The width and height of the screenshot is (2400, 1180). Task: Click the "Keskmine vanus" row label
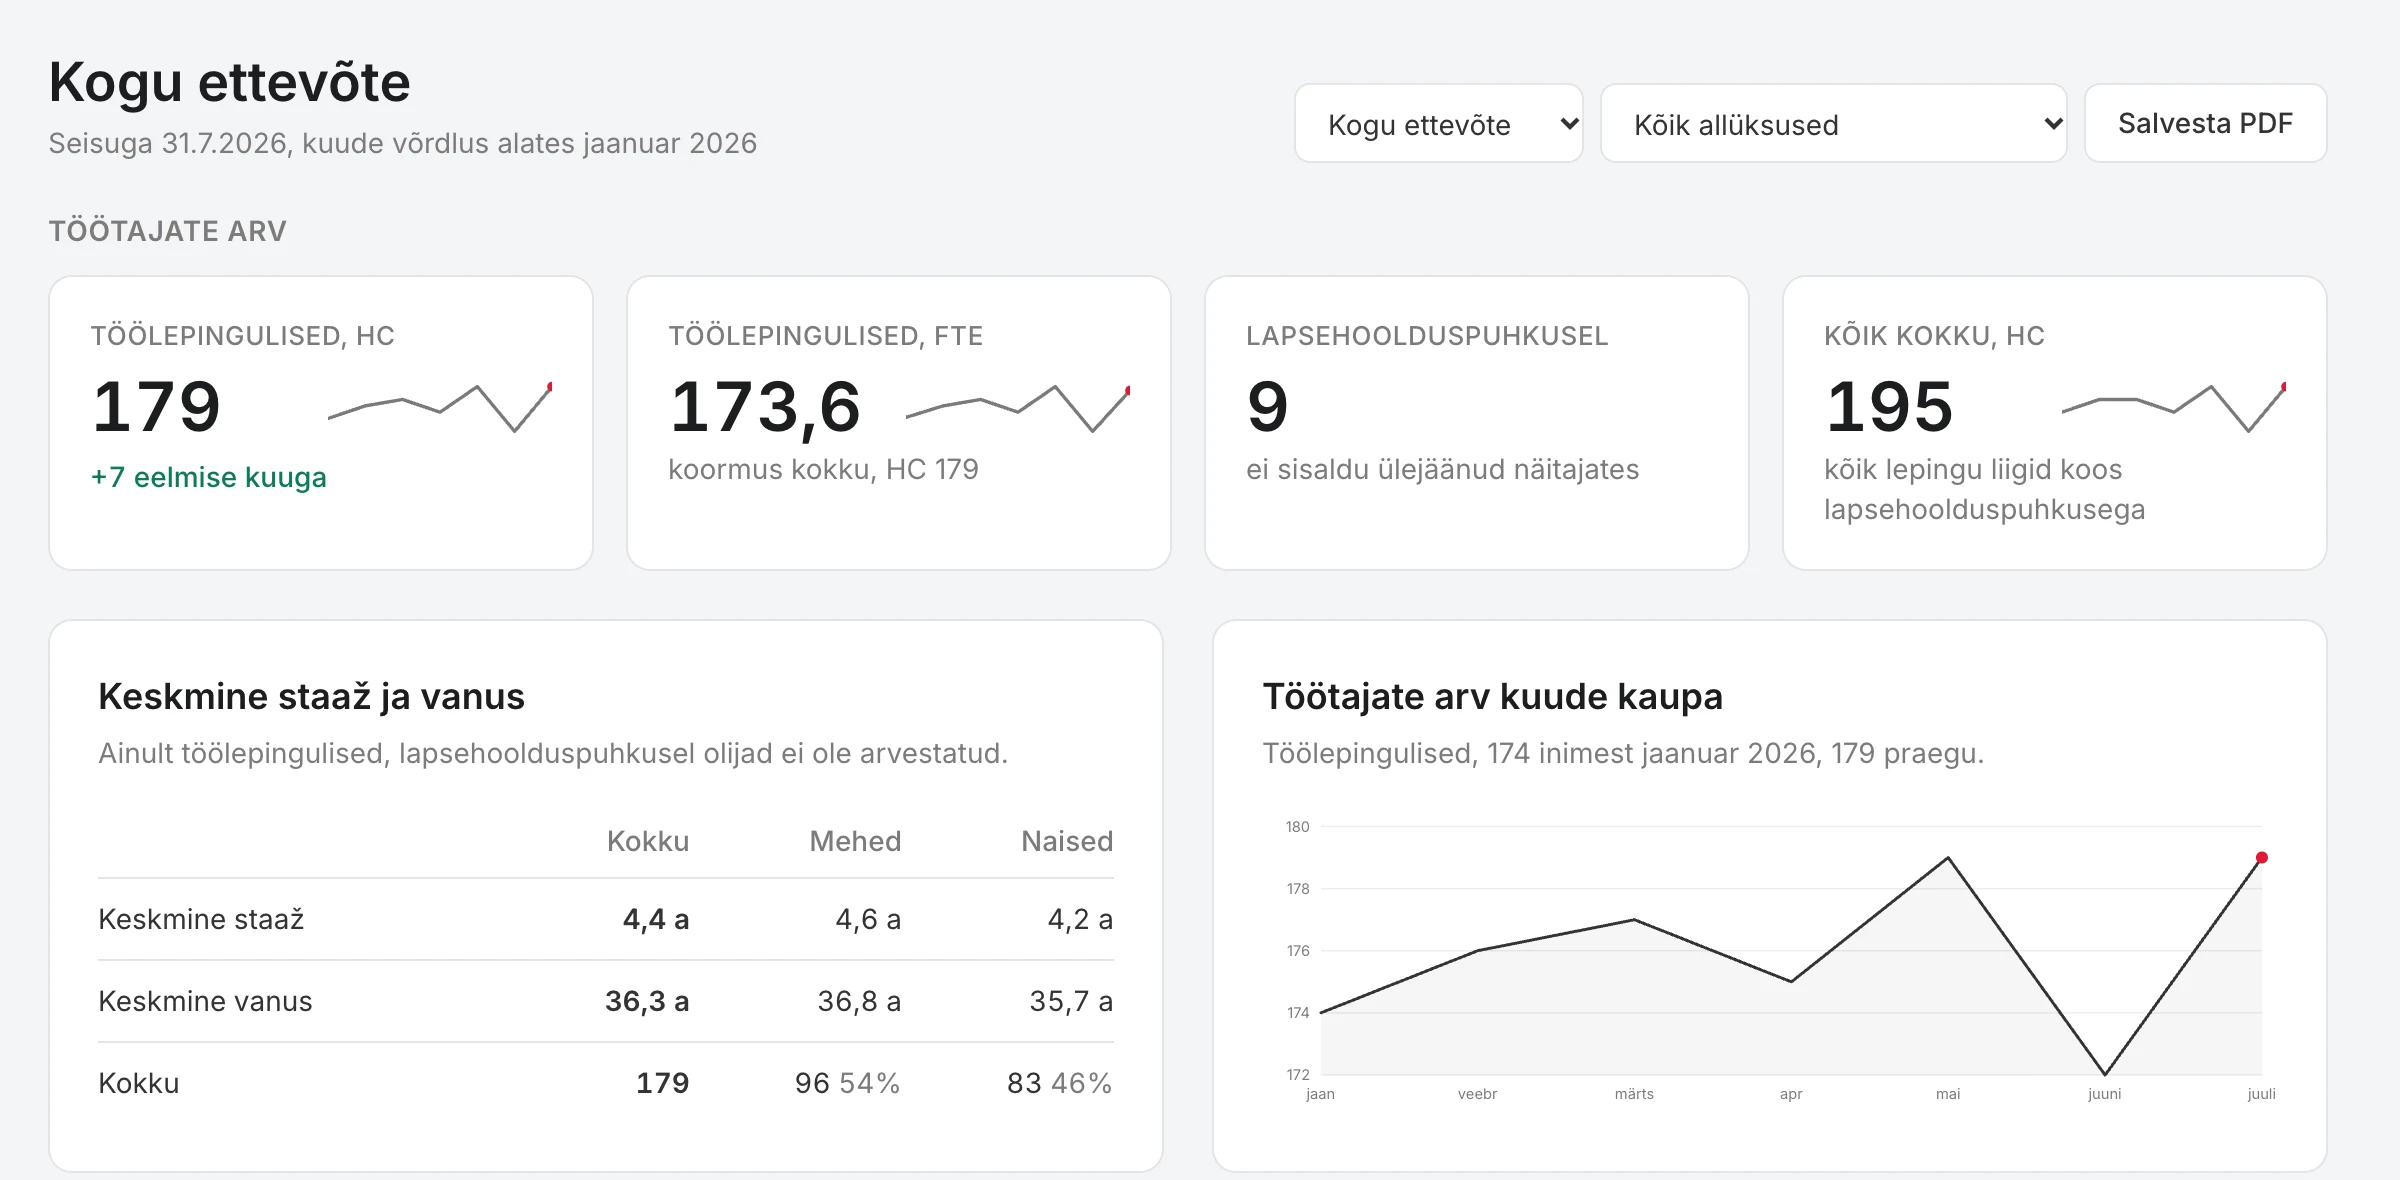coord(205,1001)
